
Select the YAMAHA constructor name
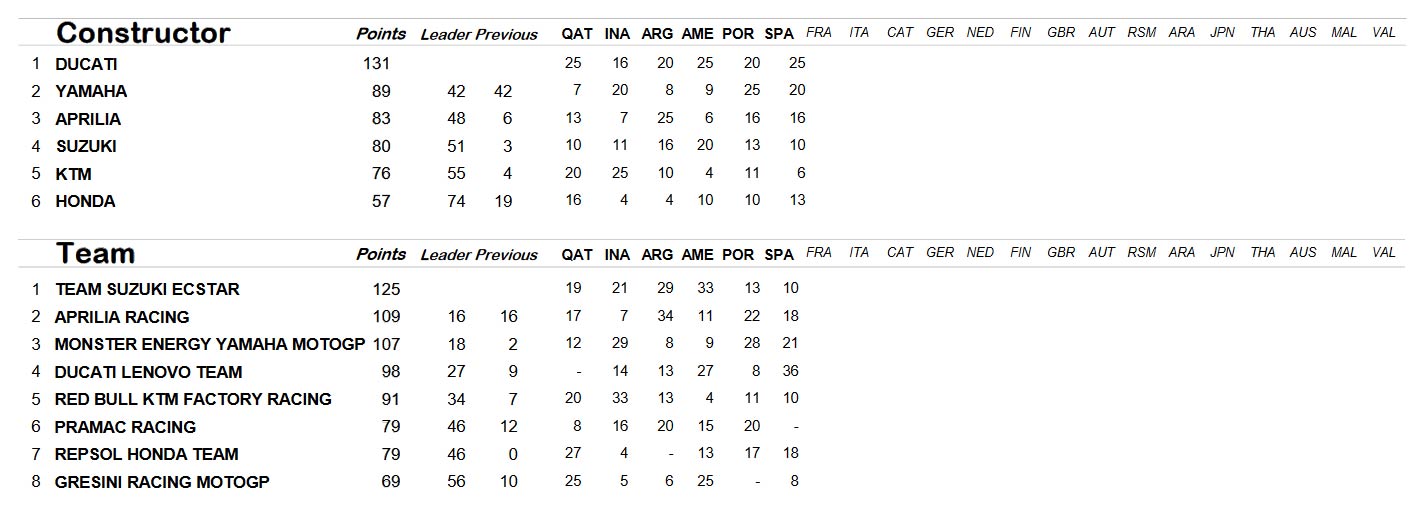point(91,91)
